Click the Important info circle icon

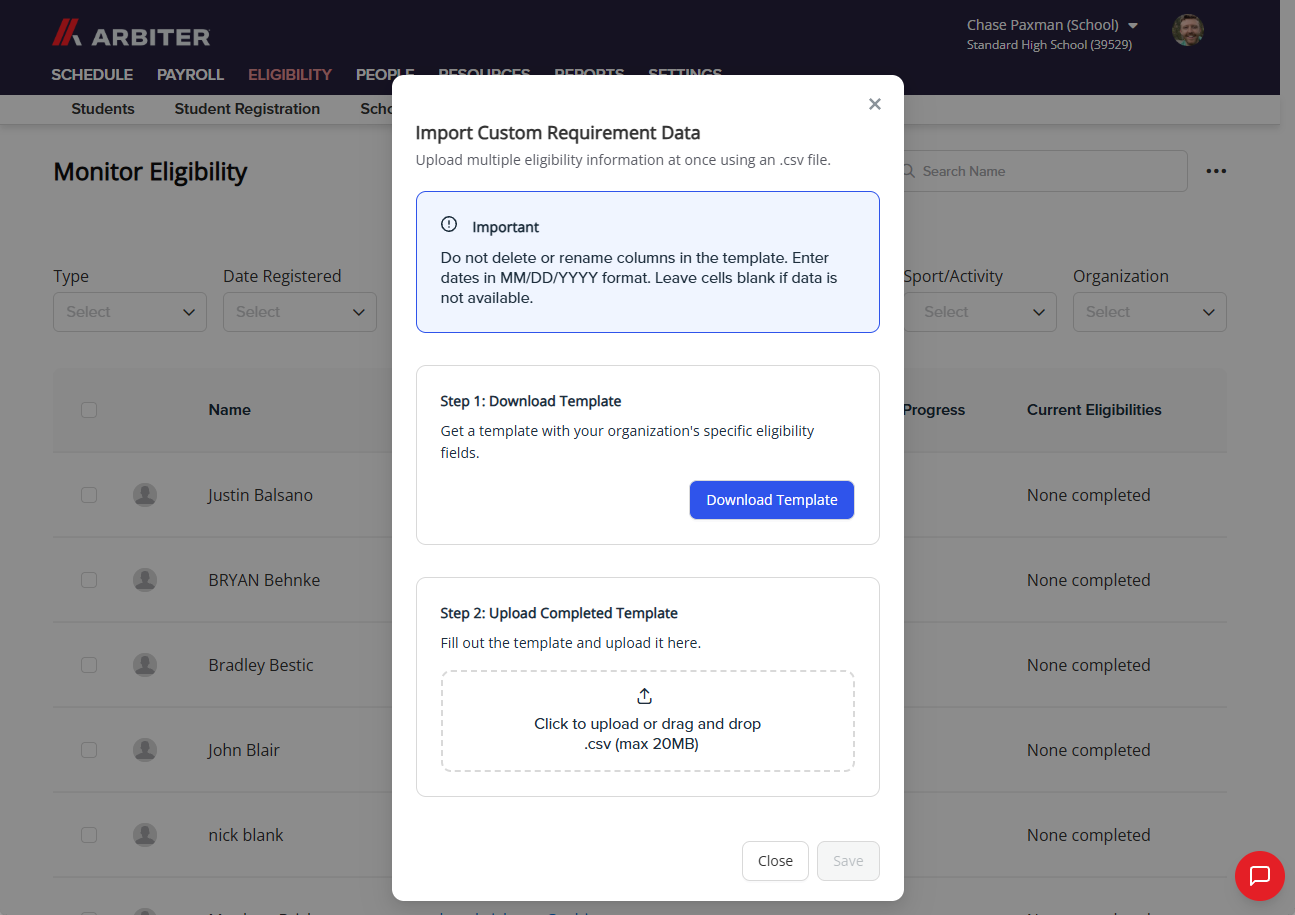point(449,224)
